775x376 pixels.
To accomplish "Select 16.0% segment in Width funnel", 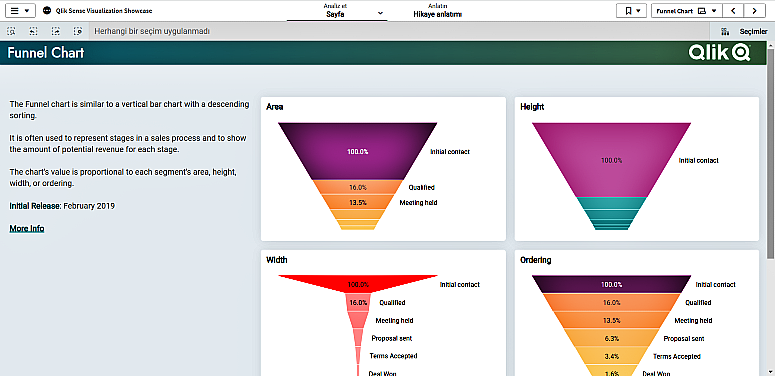I will pyautogui.click(x=358, y=302).
